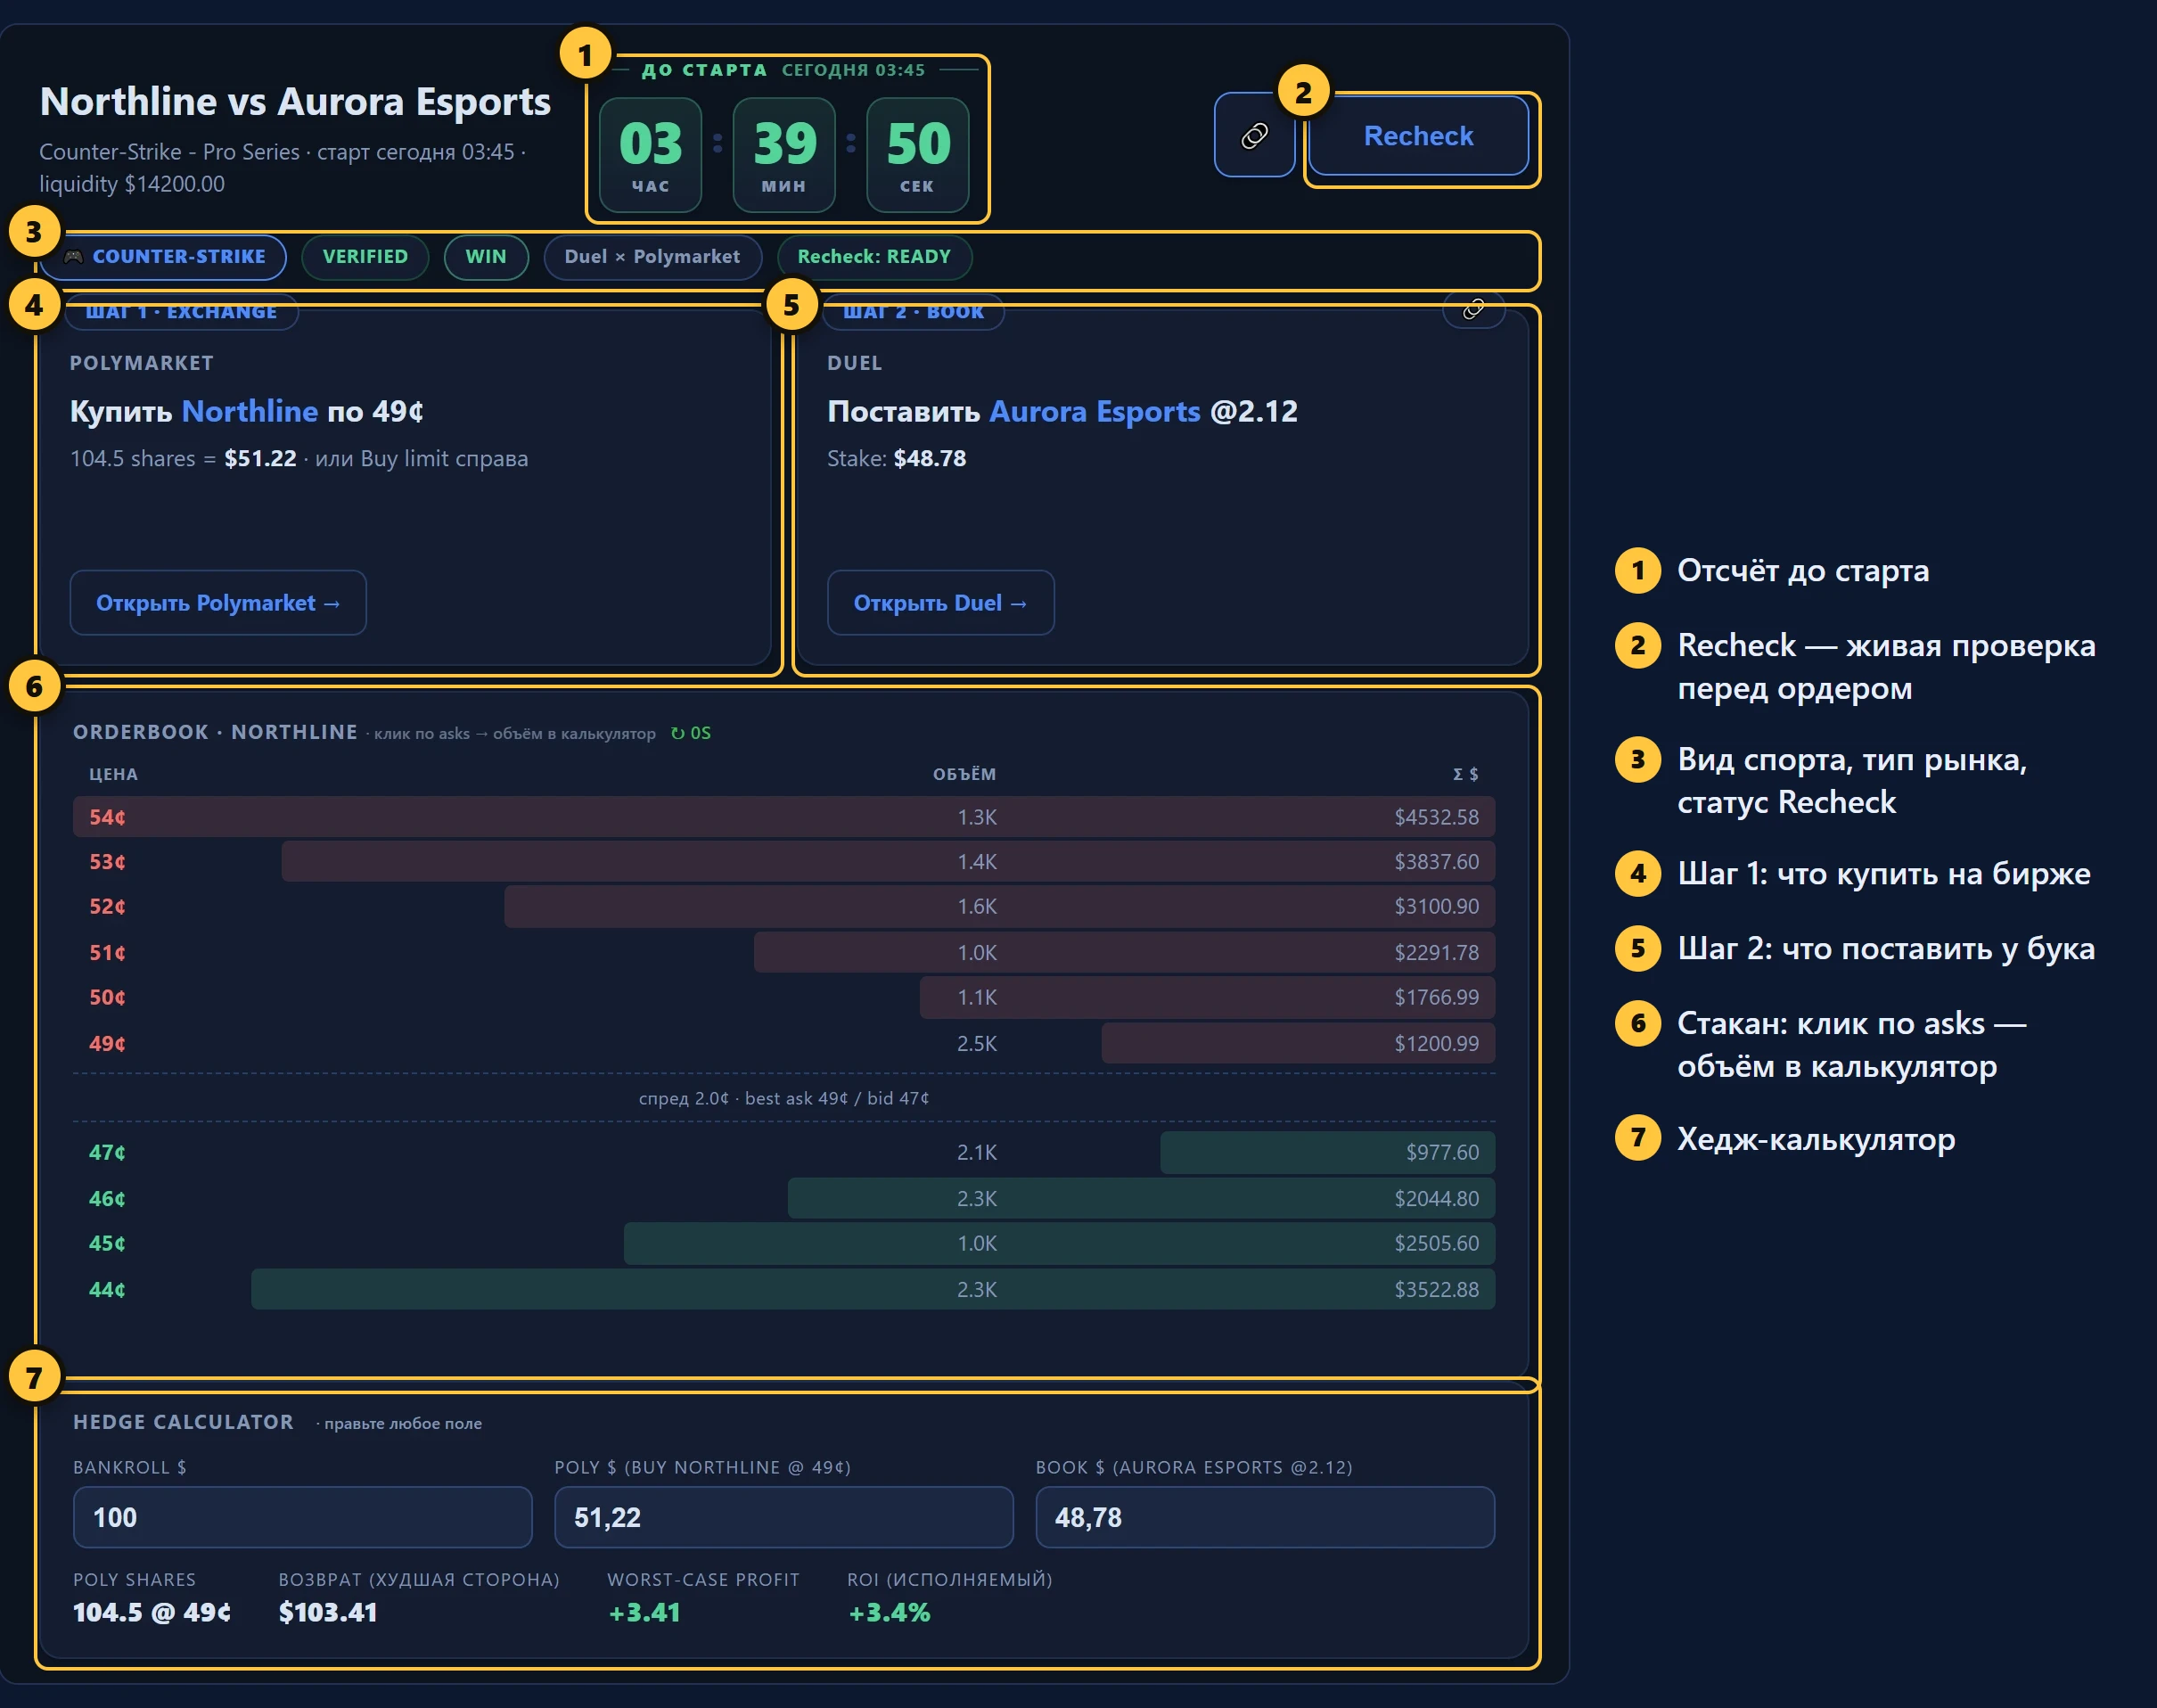Select the 54¢ ask row in orderbook
Screen dimensions: 2157x1708
pos(784,817)
